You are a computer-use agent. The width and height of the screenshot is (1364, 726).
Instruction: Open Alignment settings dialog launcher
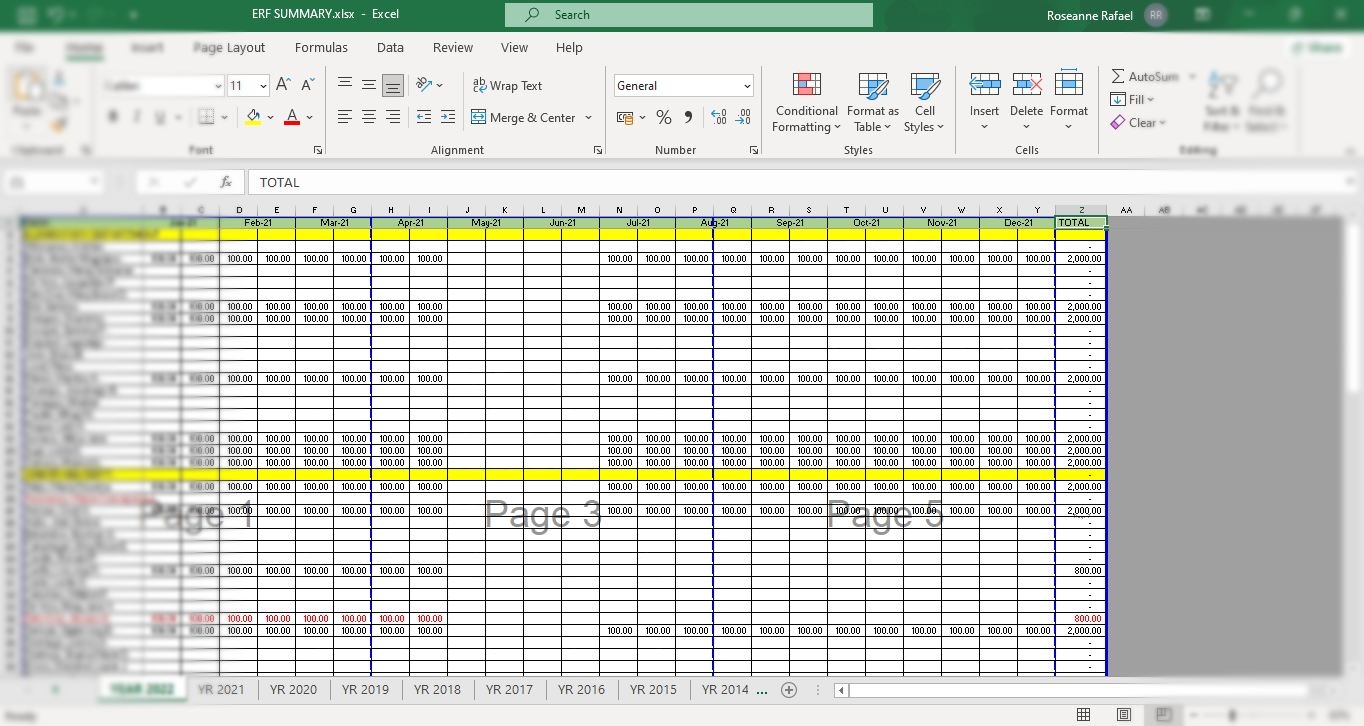pos(598,150)
